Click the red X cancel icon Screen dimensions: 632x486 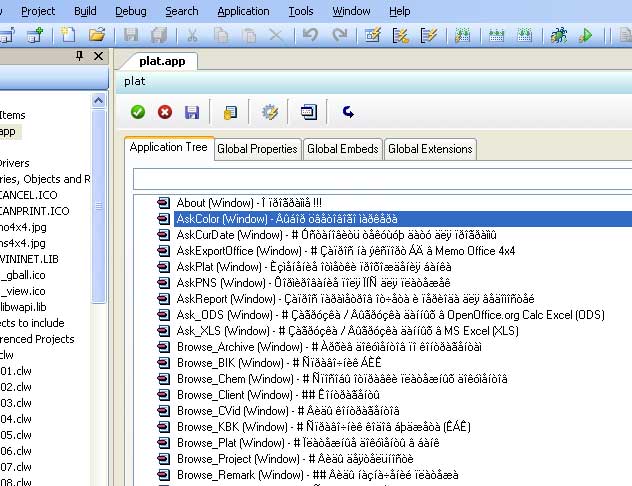[165, 112]
